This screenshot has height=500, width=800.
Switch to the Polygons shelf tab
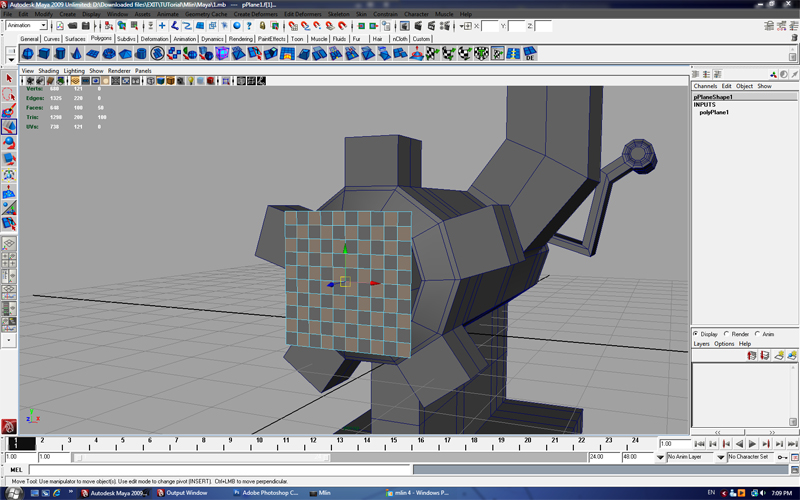point(101,39)
